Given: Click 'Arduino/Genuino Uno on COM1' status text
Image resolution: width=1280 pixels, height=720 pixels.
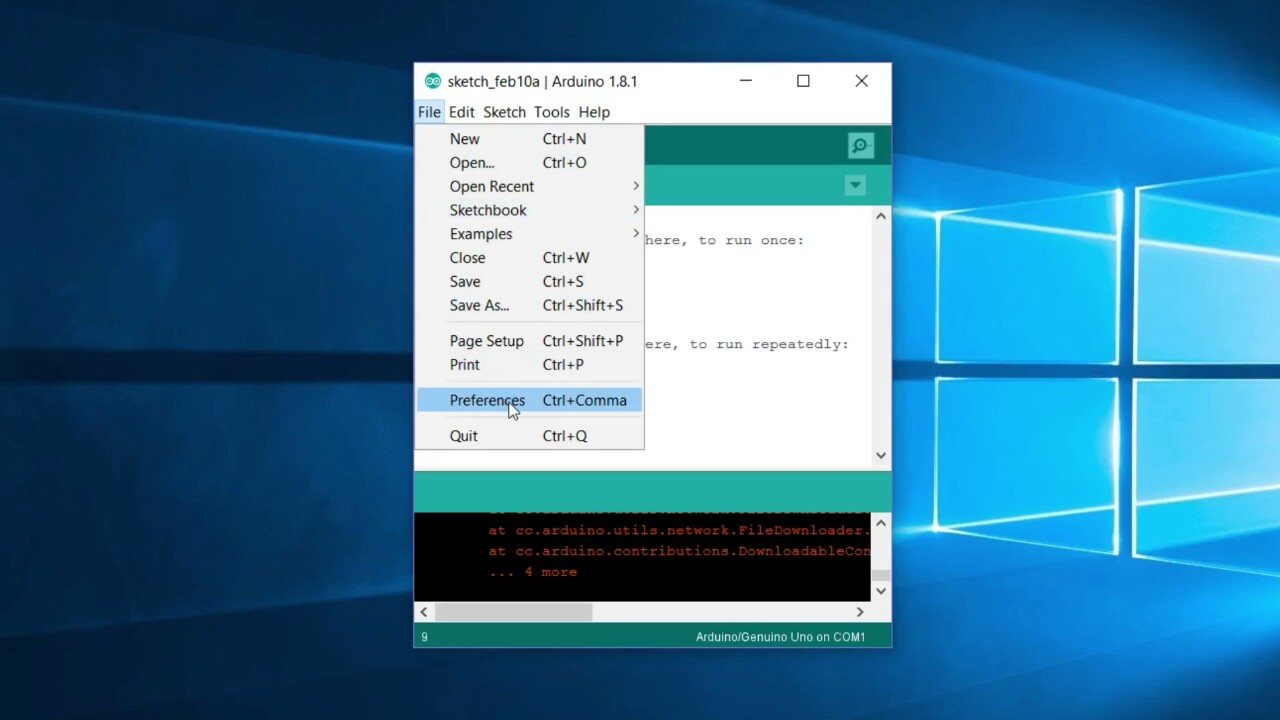Looking at the screenshot, I should point(781,637).
